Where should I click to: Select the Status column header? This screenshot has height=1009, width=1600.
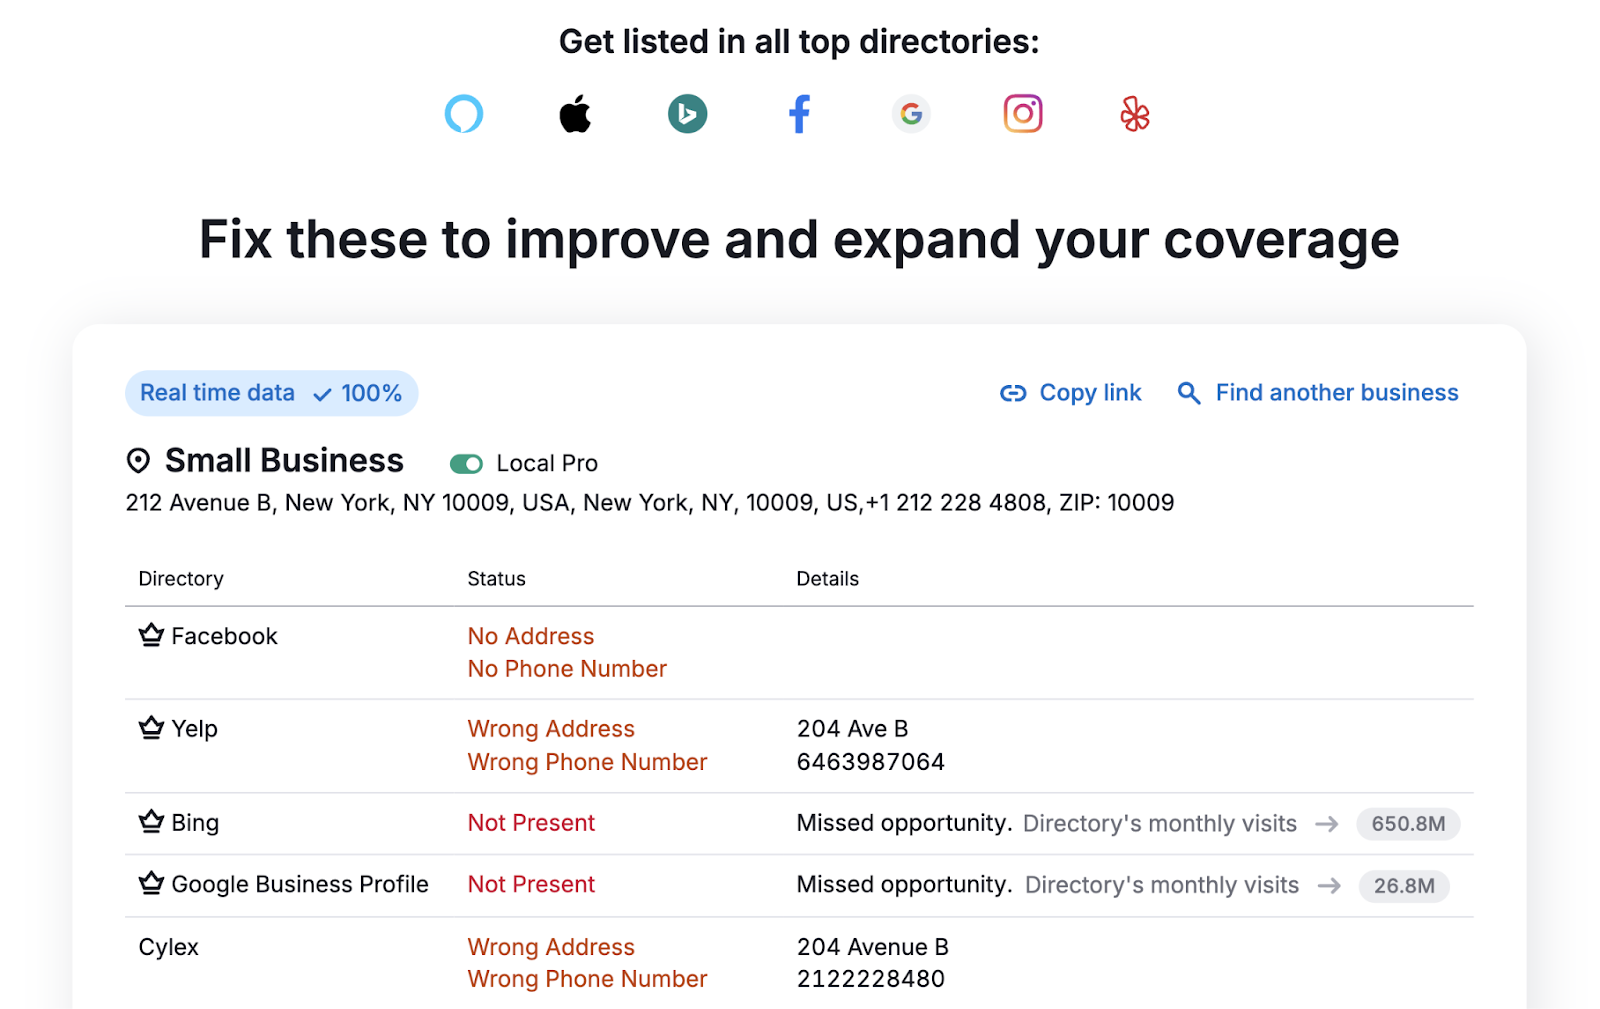pyautogui.click(x=496, y=578)
